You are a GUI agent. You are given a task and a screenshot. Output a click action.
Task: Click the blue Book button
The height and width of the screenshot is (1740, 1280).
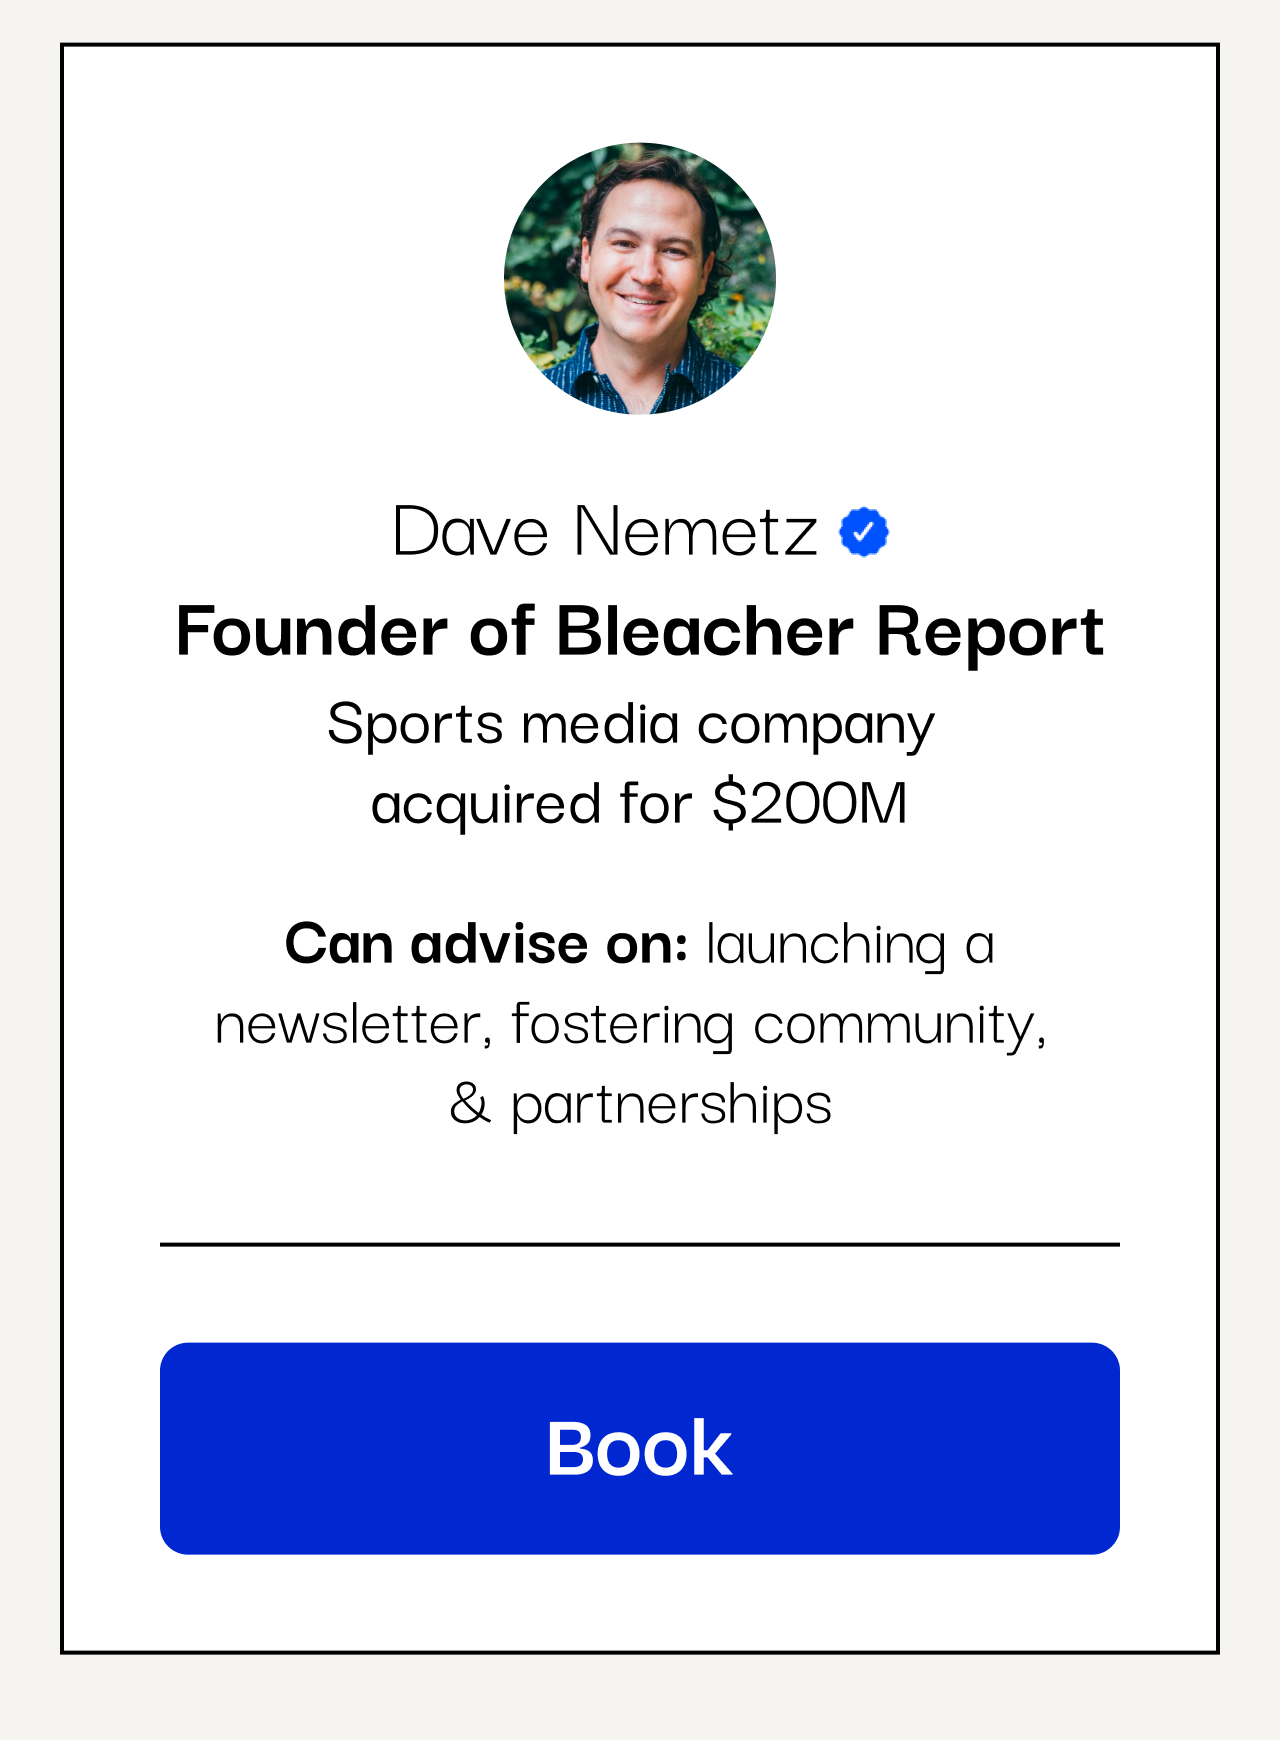tap(640, 1448)
